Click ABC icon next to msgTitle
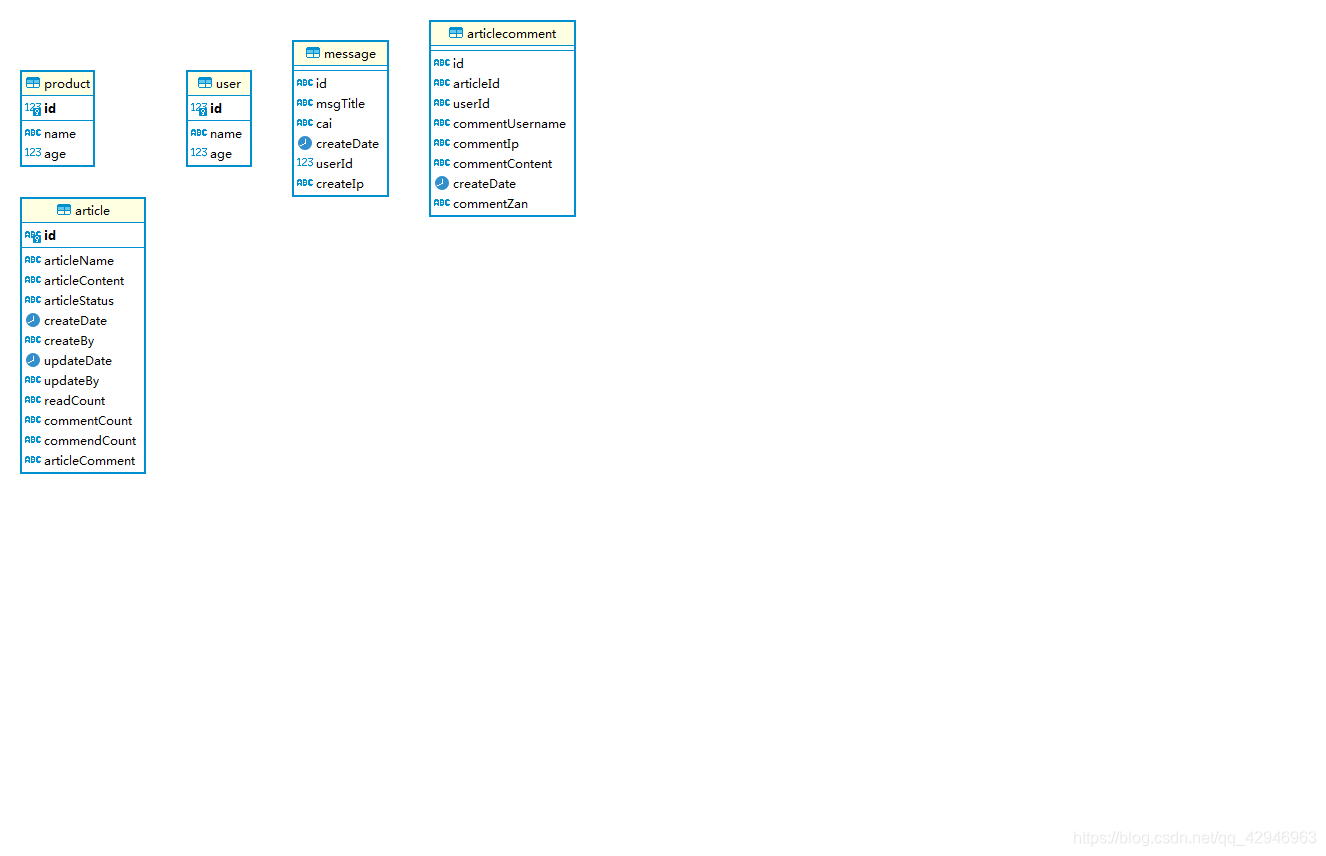This screenshot has height=856, width=1326. (305, 103)
